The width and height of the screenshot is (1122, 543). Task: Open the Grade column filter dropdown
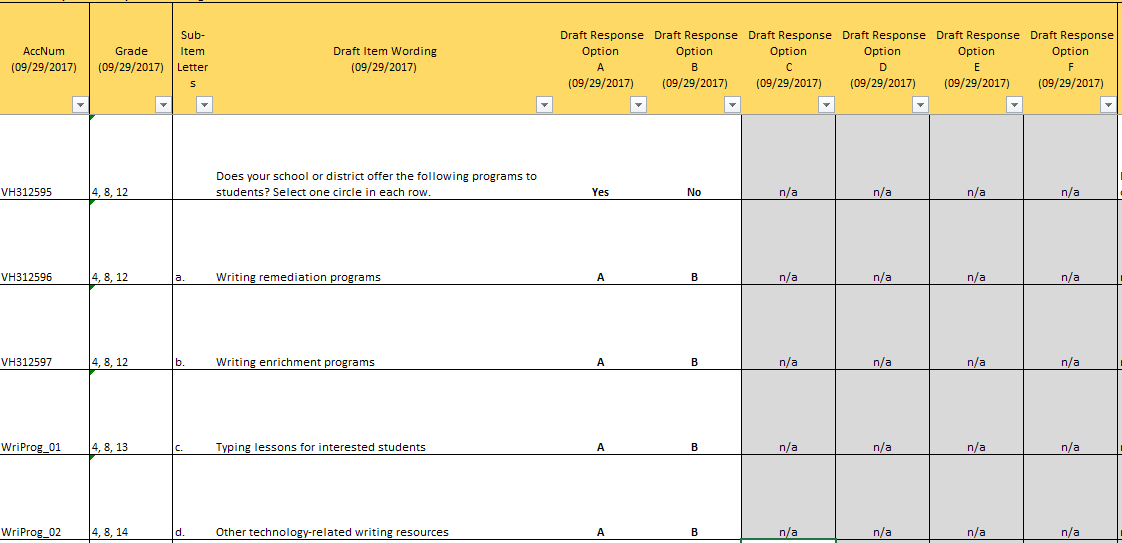pos(163,105)
